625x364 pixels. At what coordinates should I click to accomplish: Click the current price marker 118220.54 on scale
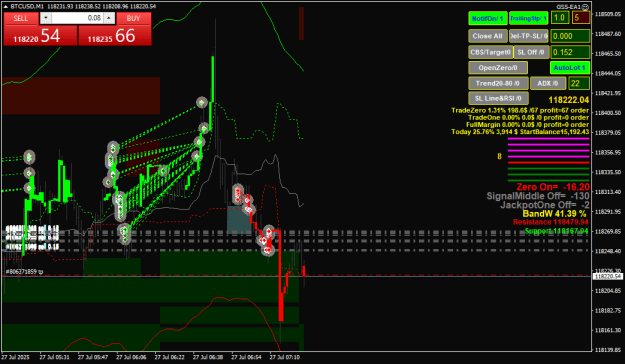pyautogui.click(x=607, y=276)
